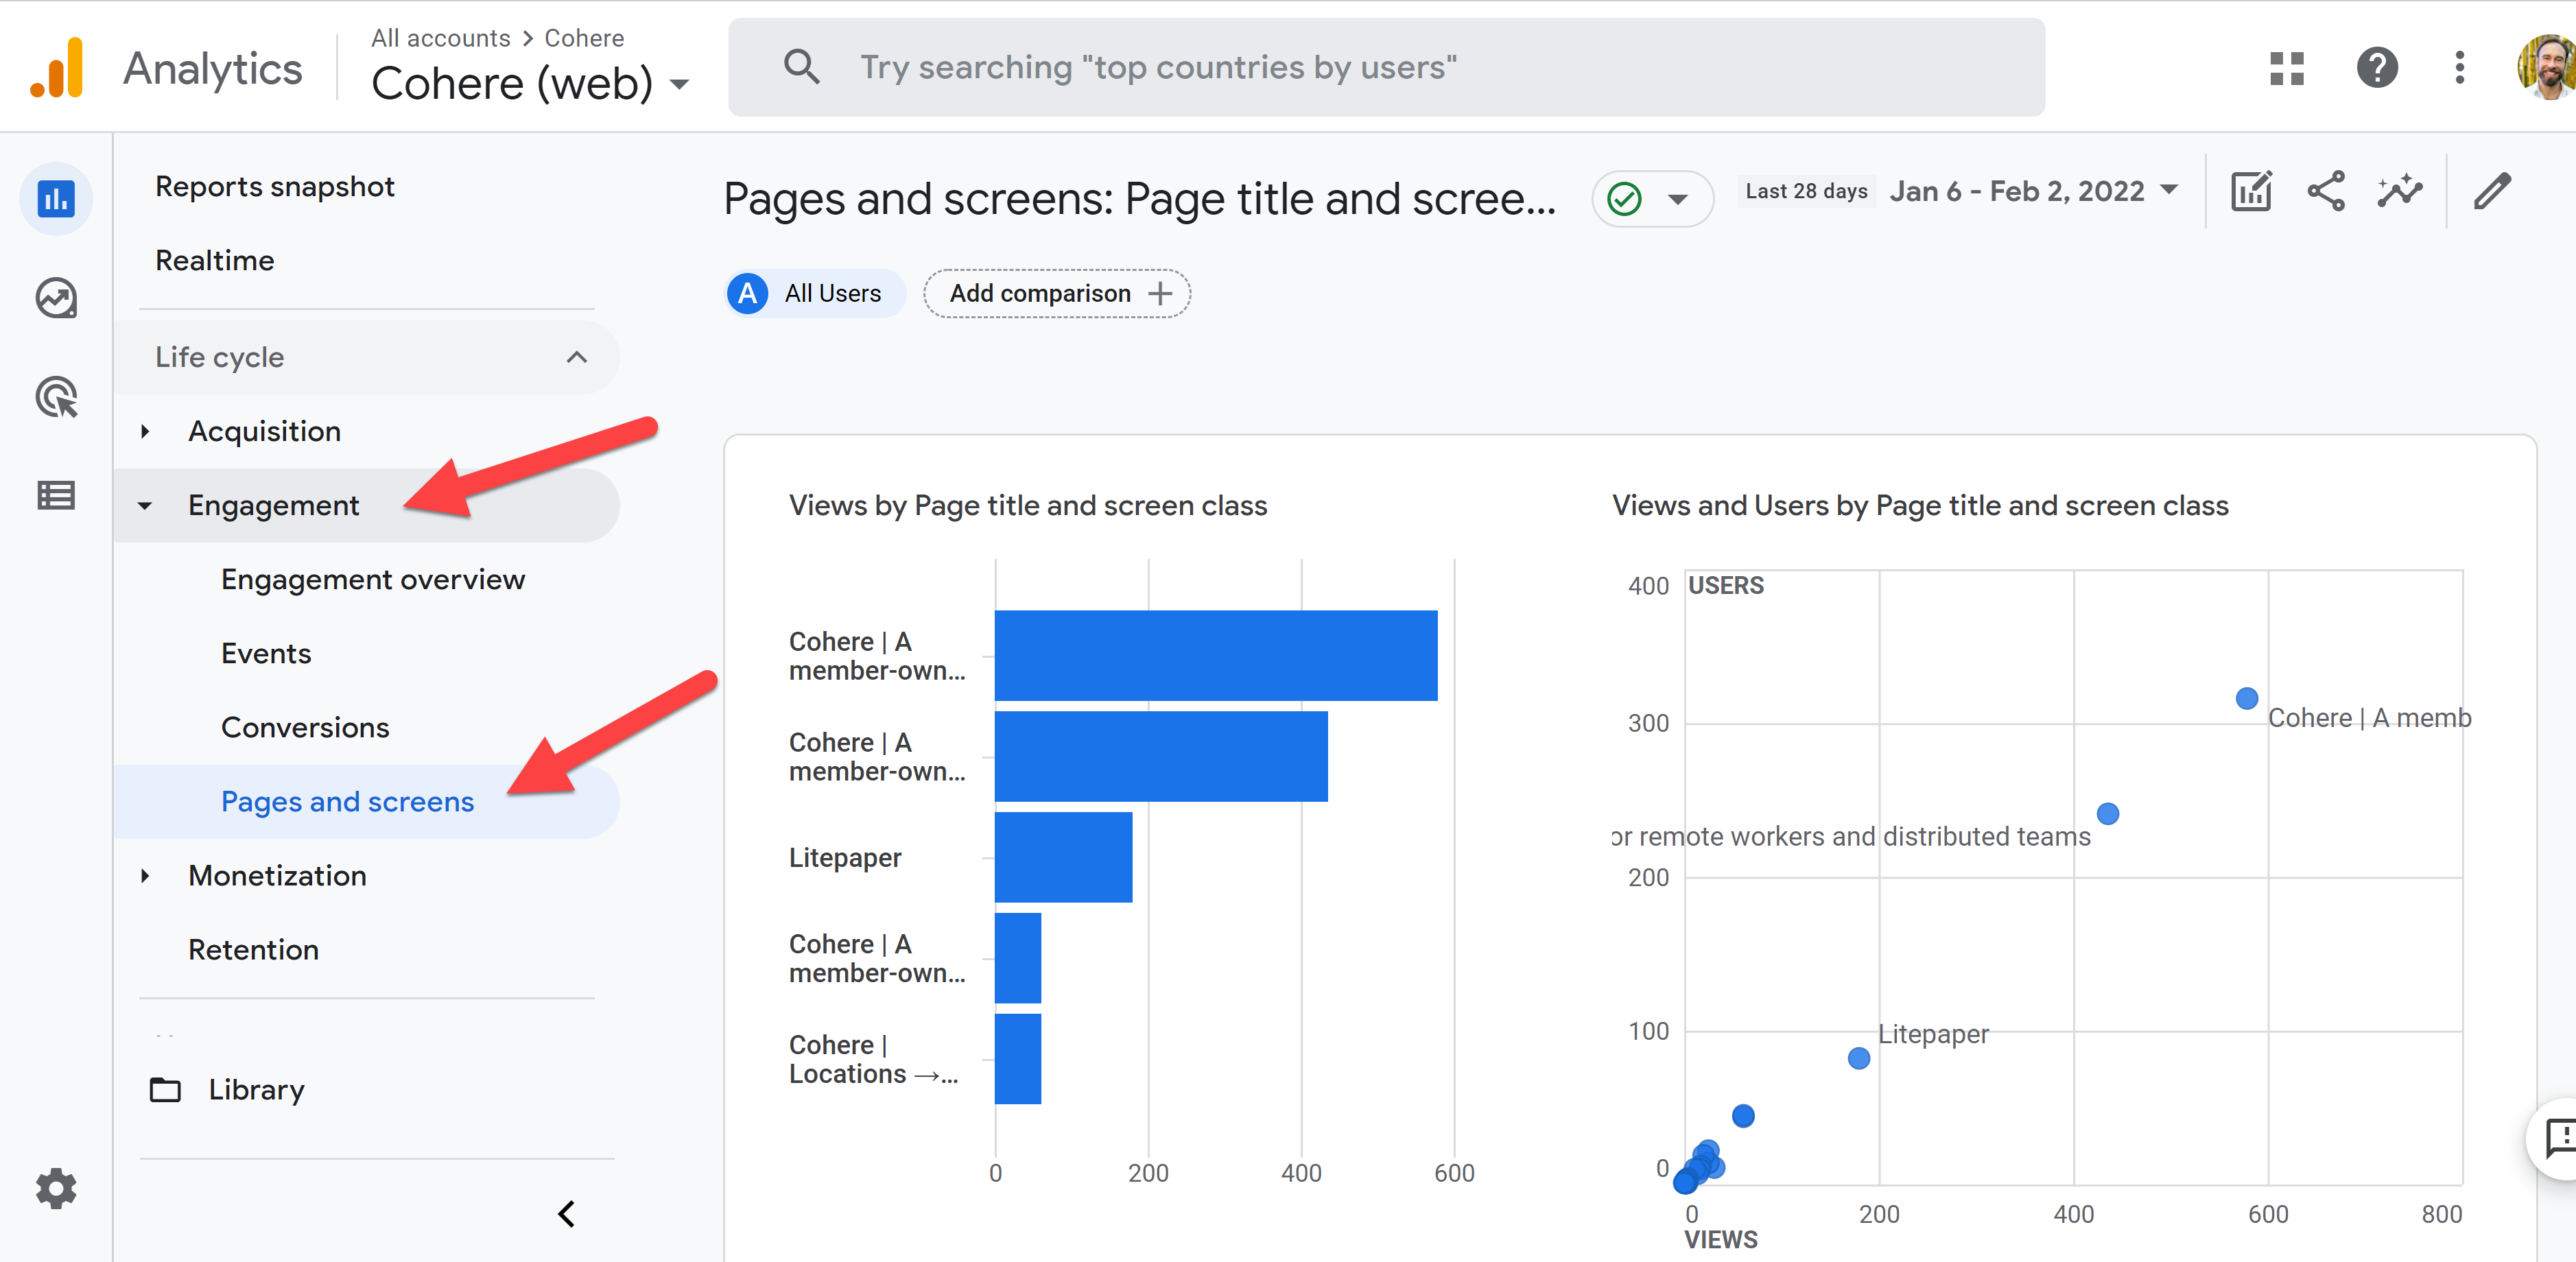The width and height of the screenshot is (2576, 1262).
Task: Click the Pages and screens report title
Action: [1139, 199]
